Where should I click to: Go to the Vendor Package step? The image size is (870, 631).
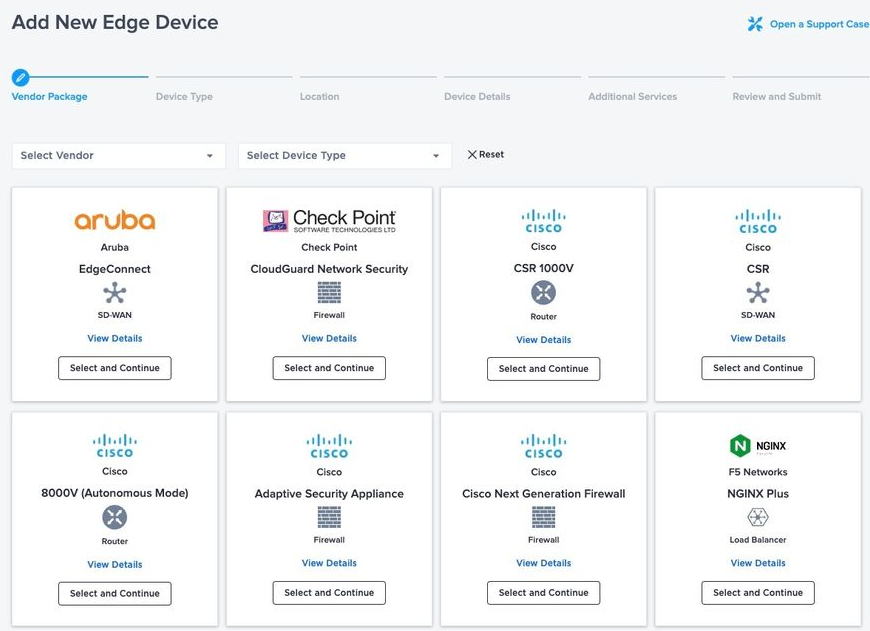point(49,97)
